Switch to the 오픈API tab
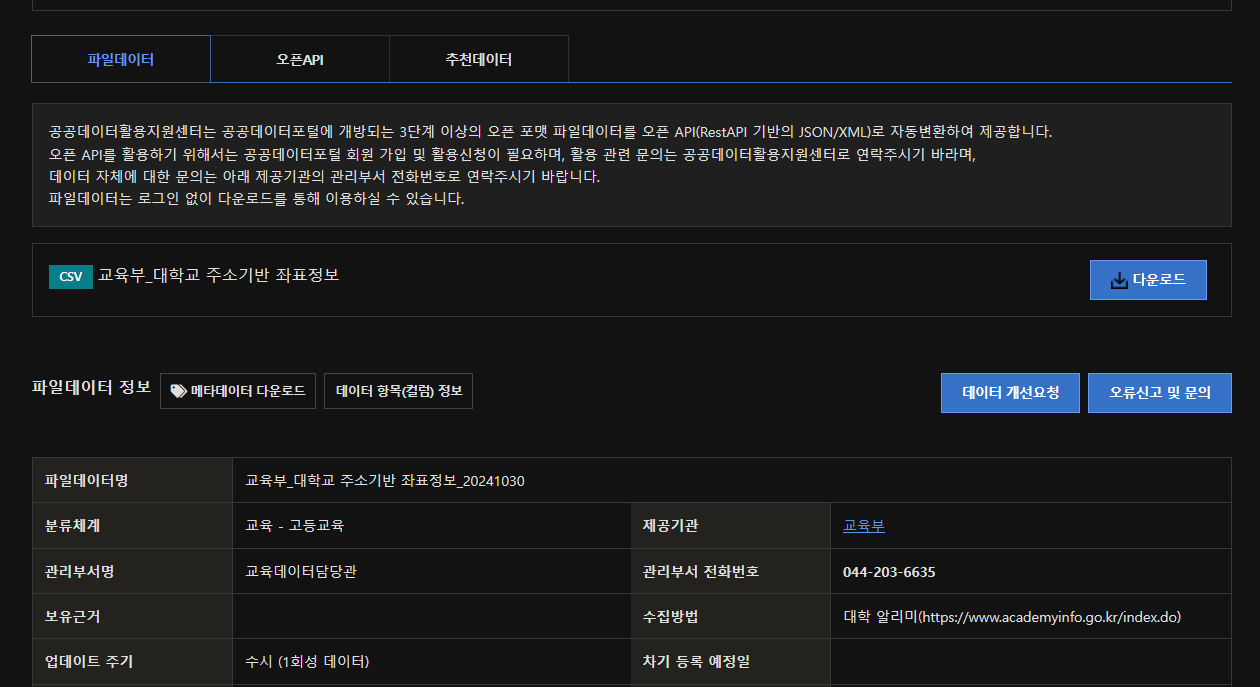 click(x=300, y=59)
